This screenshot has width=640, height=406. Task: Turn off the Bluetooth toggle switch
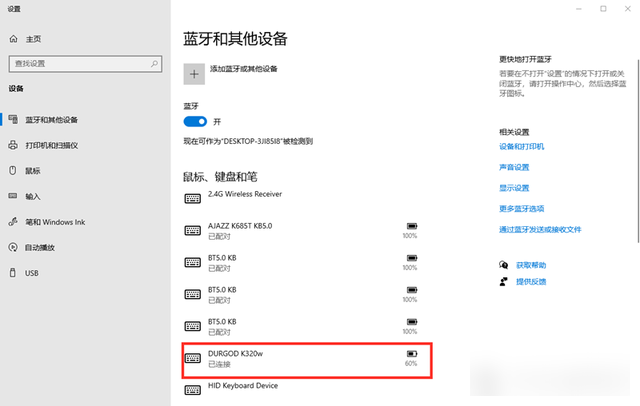(195, 122)
